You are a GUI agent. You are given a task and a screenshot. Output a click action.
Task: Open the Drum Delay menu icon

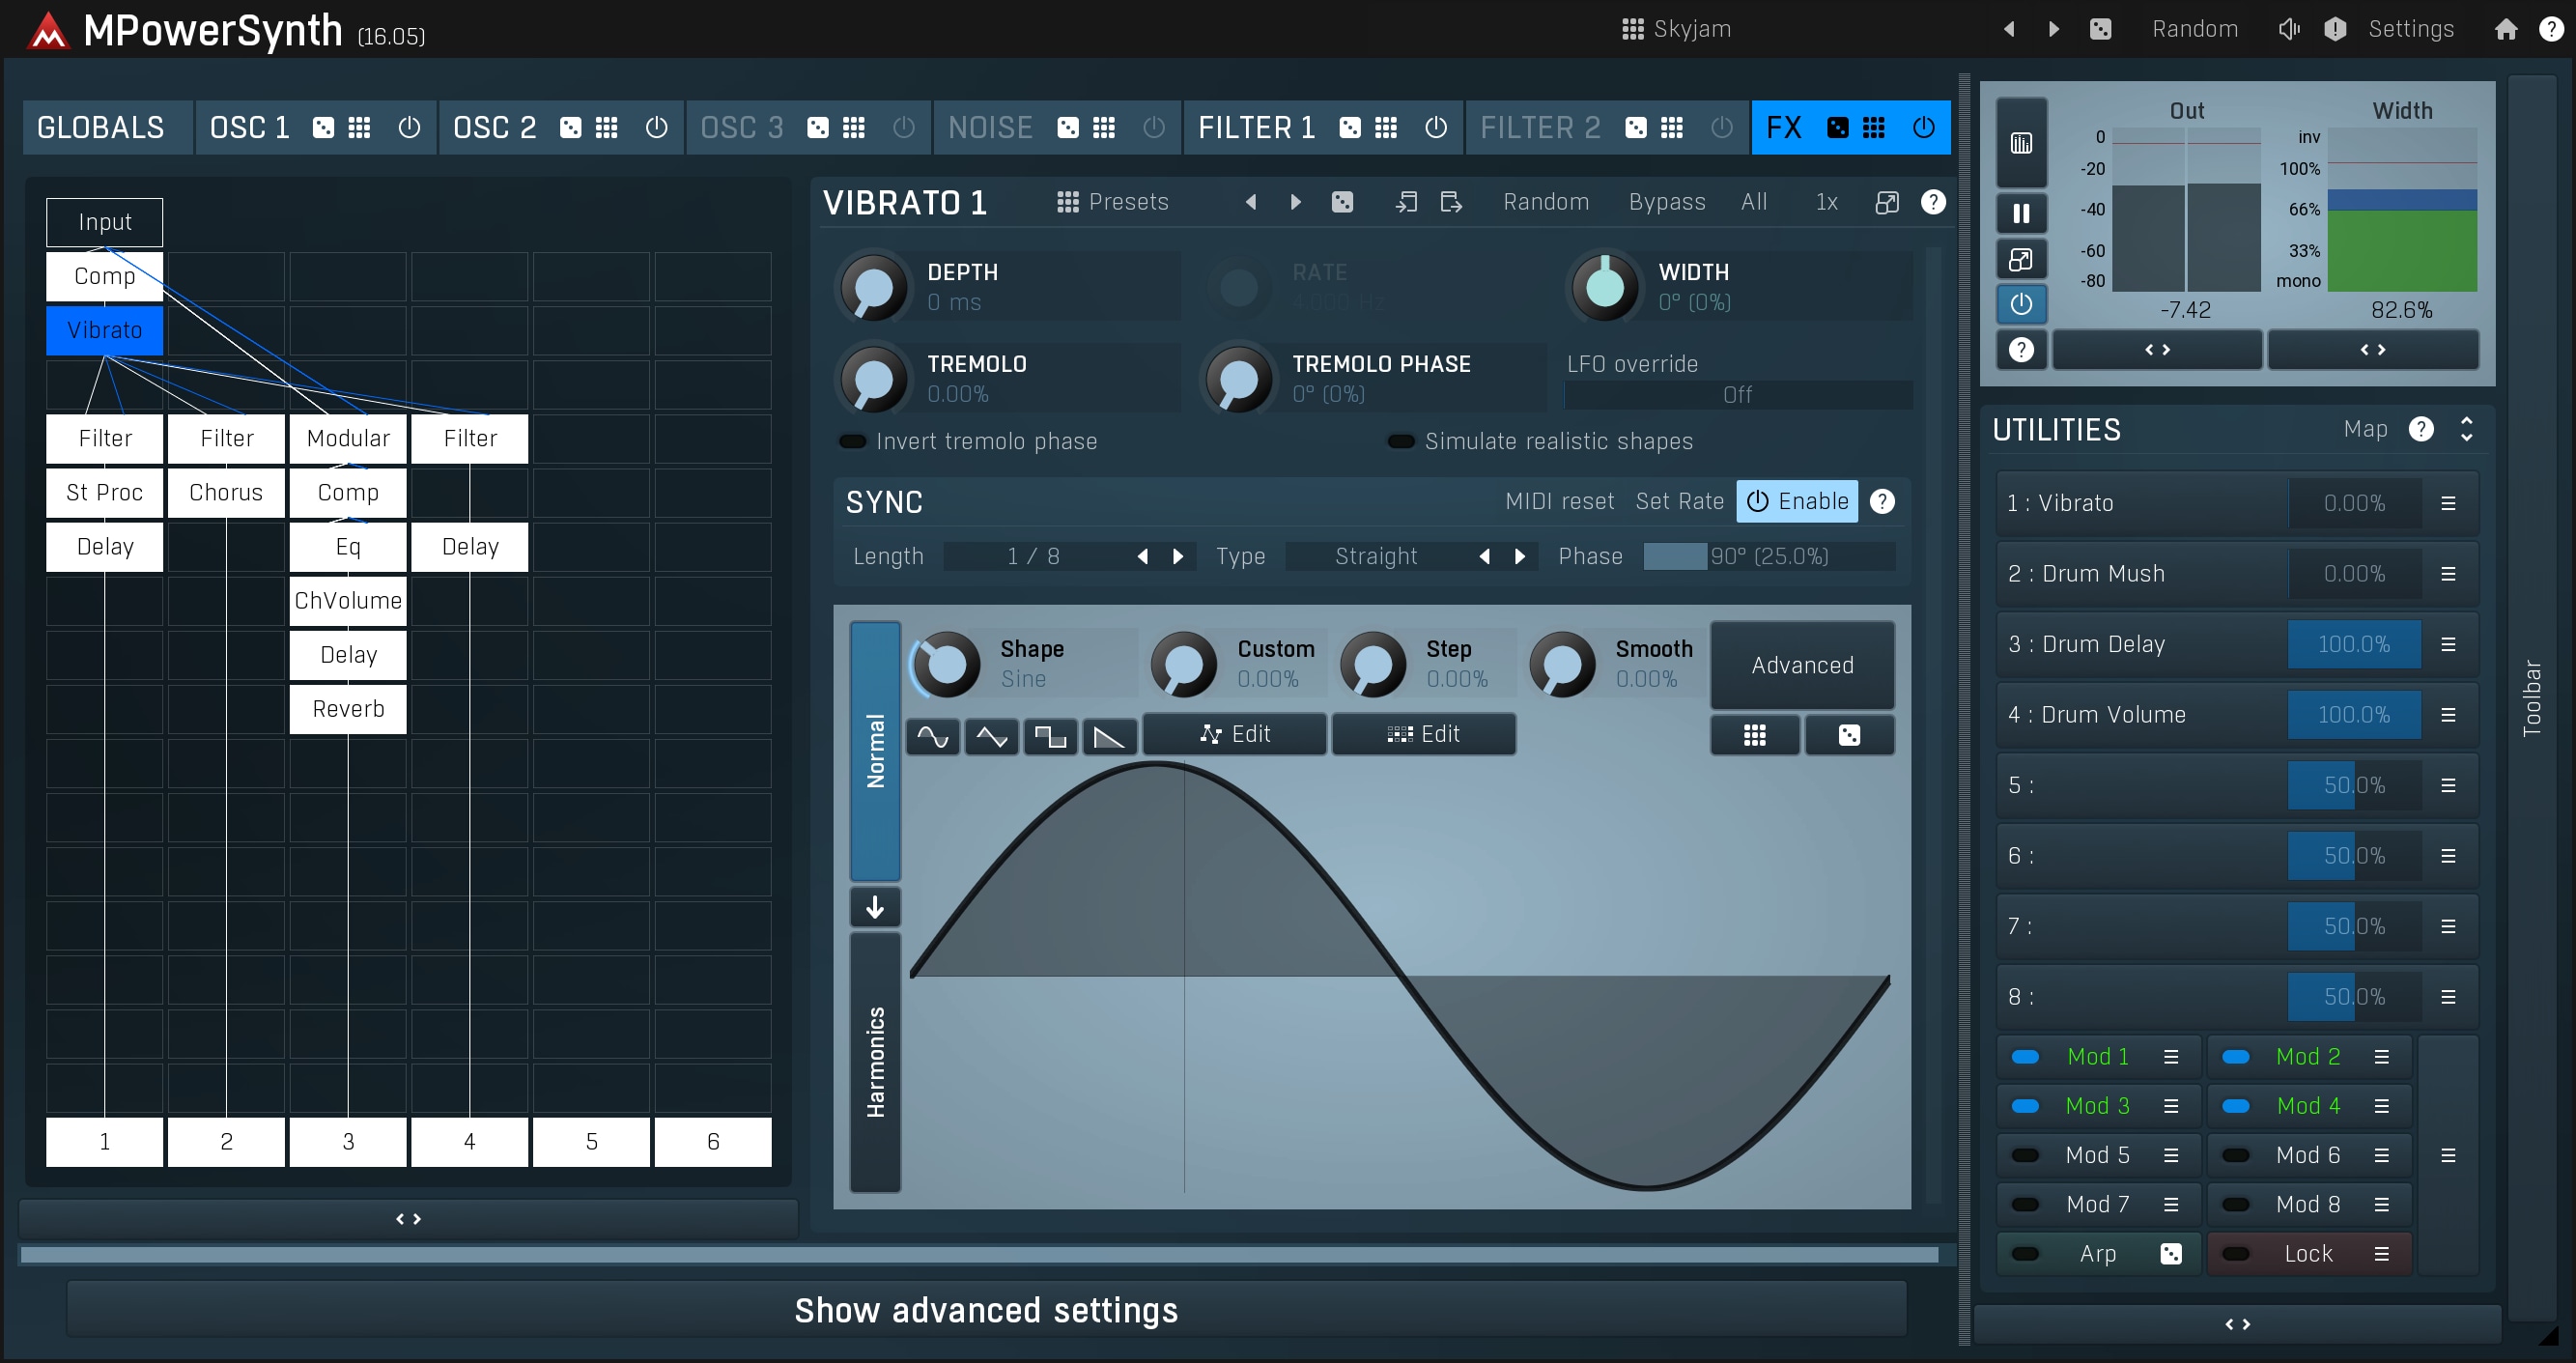[2448, 644]
